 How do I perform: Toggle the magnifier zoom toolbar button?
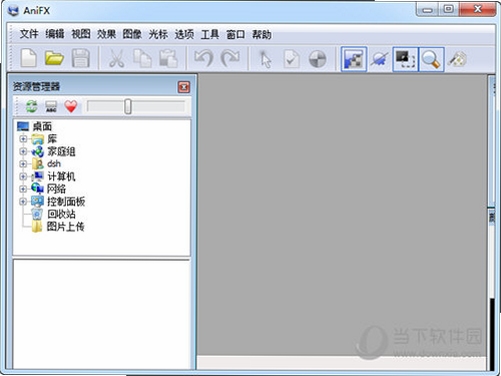pyautogui.click(x=431, y=59)
